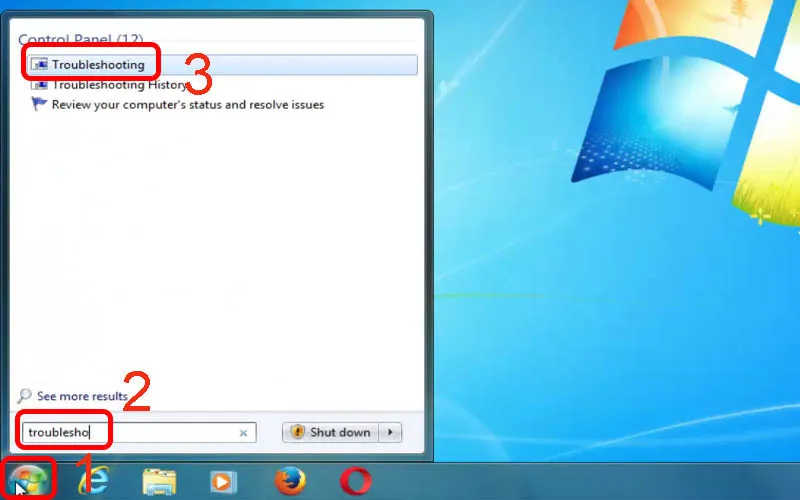Open Internet Explorer from the taskbar

tap(95, 482)
